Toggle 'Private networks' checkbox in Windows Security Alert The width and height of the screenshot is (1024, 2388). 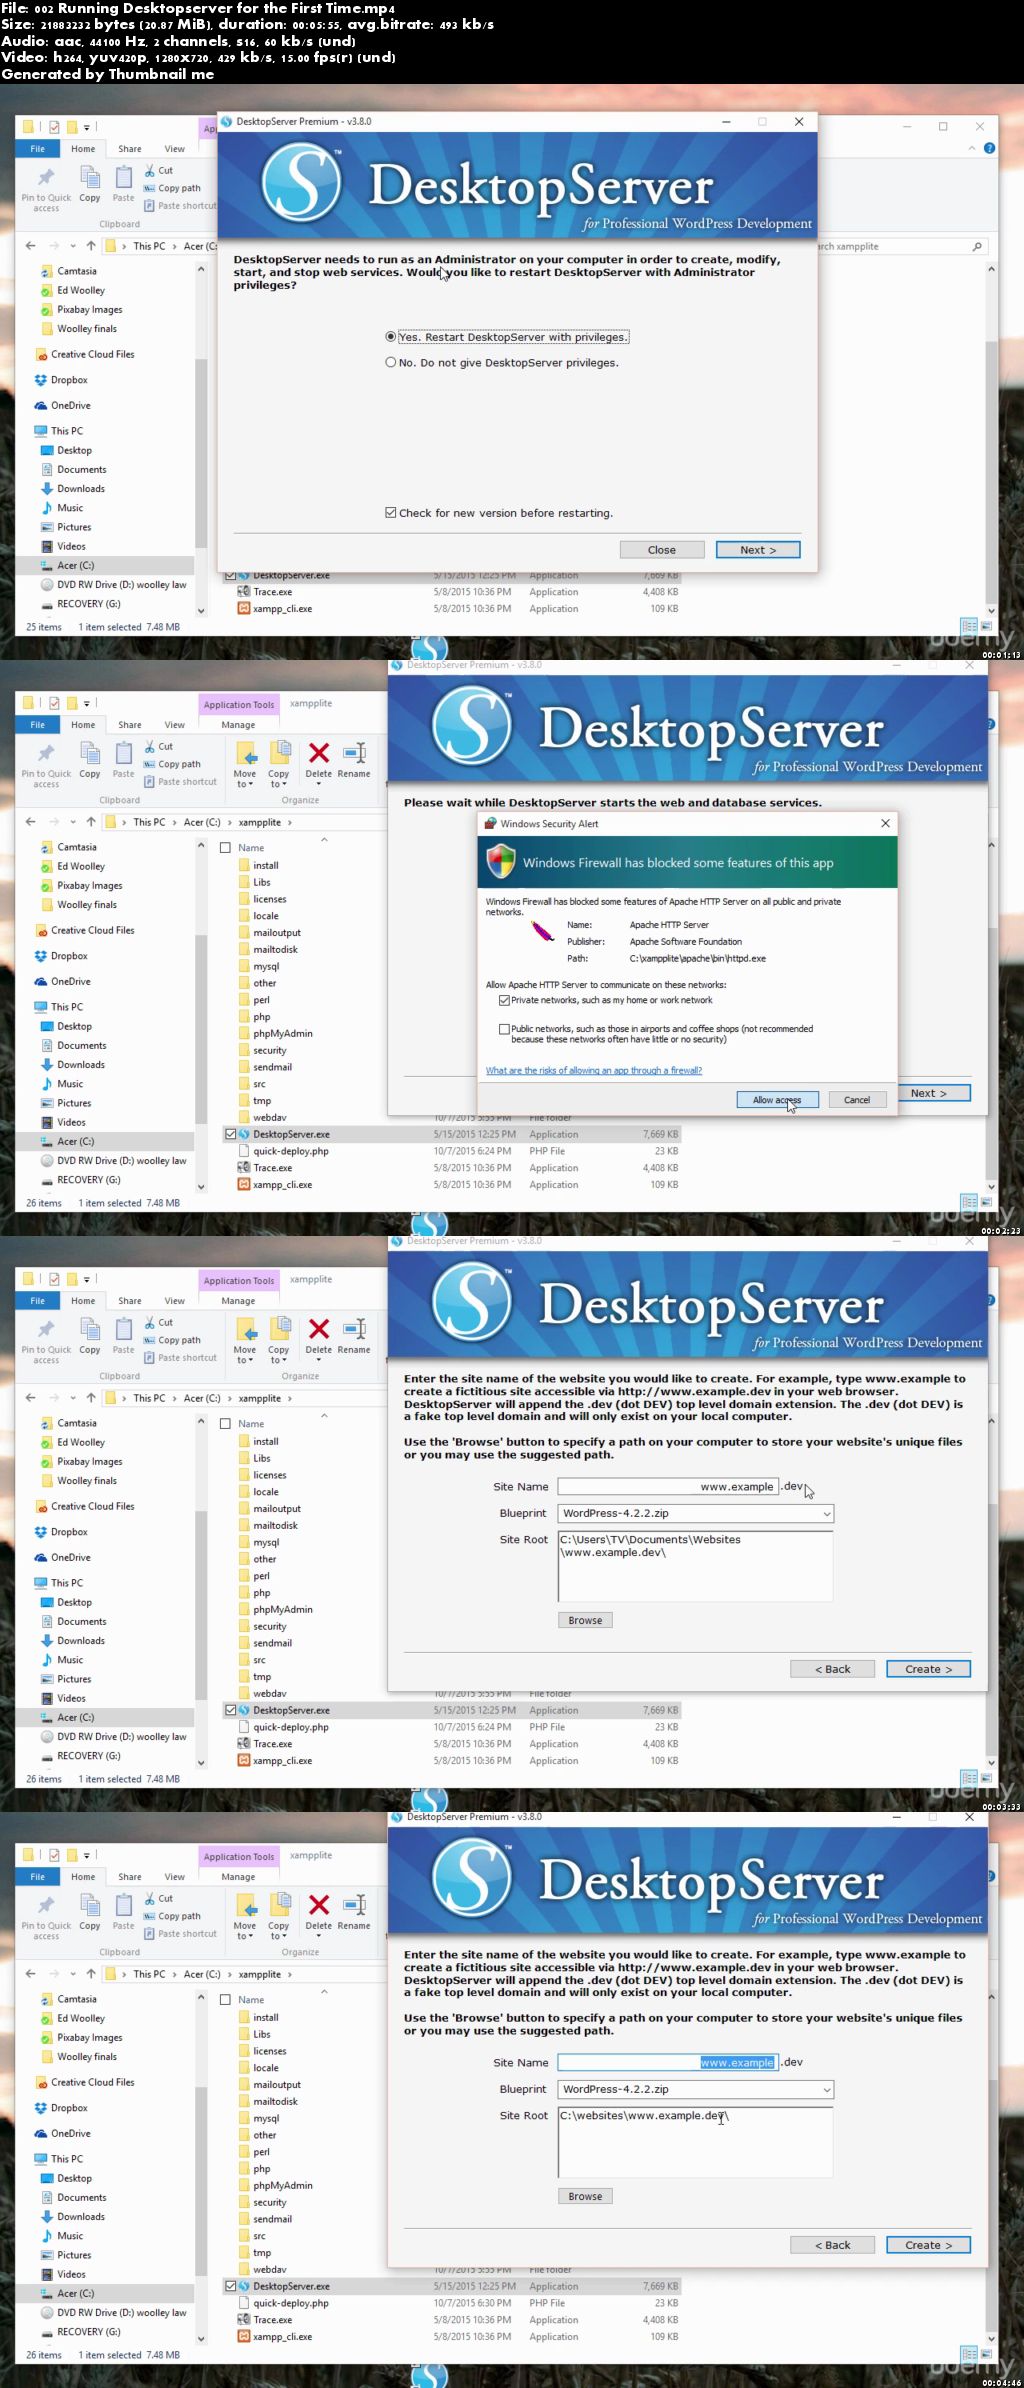pos(504,1000)
